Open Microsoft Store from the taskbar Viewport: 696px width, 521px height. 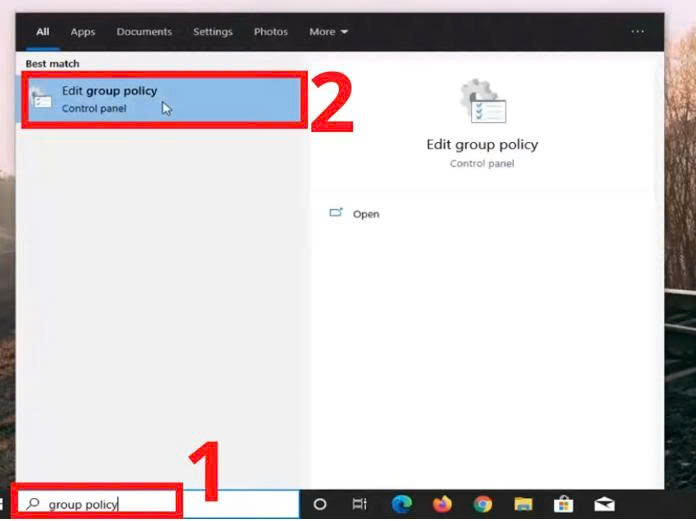click(x=563, y=504)
